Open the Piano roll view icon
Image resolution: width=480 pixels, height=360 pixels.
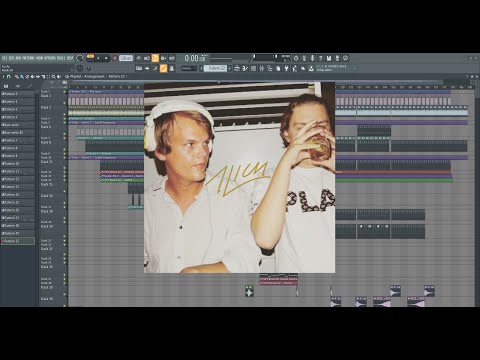tap(245, 68)
